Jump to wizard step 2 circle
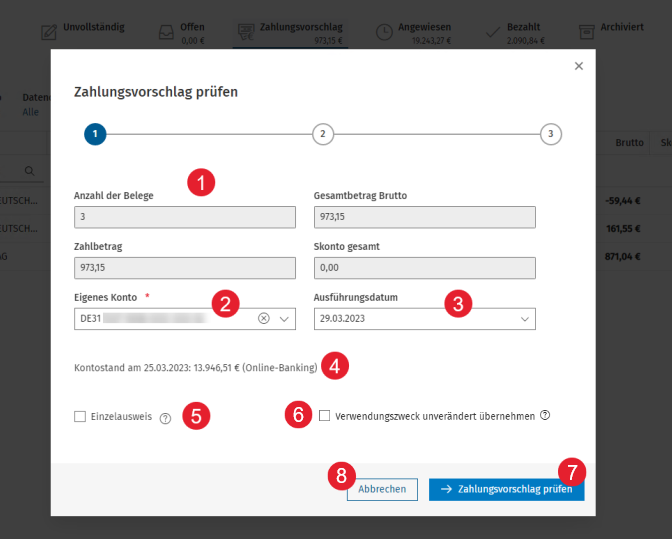Screen dimensions: 672x539 [x=323, y=134]
